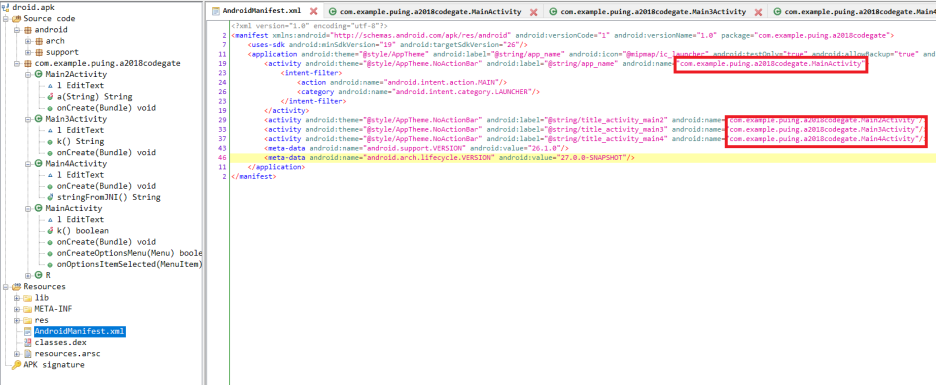Click the MainActivity class icon in tree

pyautogui.click(x=39, y=208)
